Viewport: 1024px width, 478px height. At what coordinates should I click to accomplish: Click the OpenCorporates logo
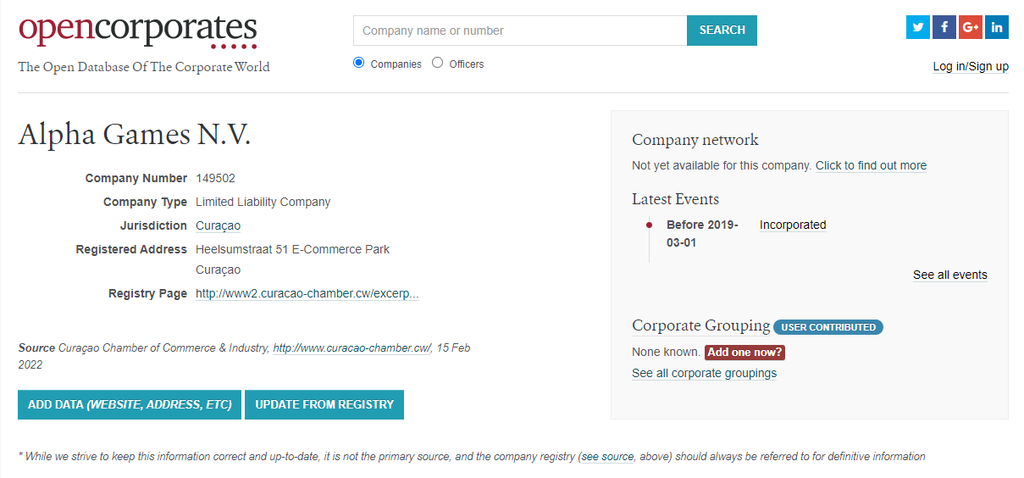pos(138,30)
